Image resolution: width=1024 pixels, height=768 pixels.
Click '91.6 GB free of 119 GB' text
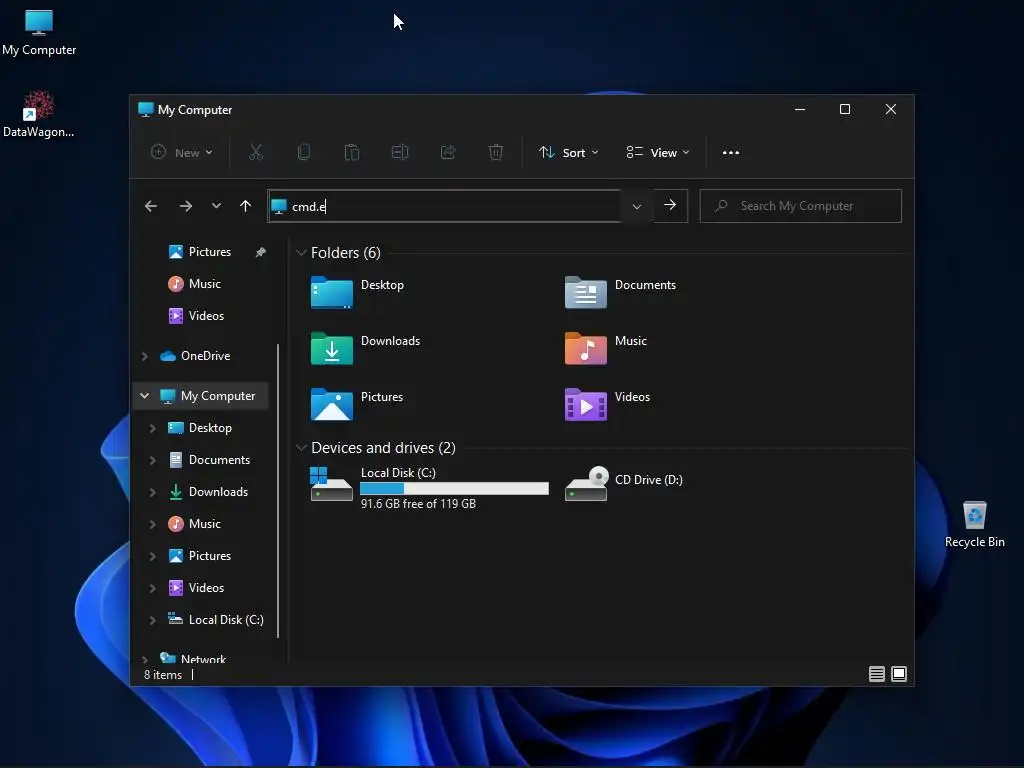(418, 504)
